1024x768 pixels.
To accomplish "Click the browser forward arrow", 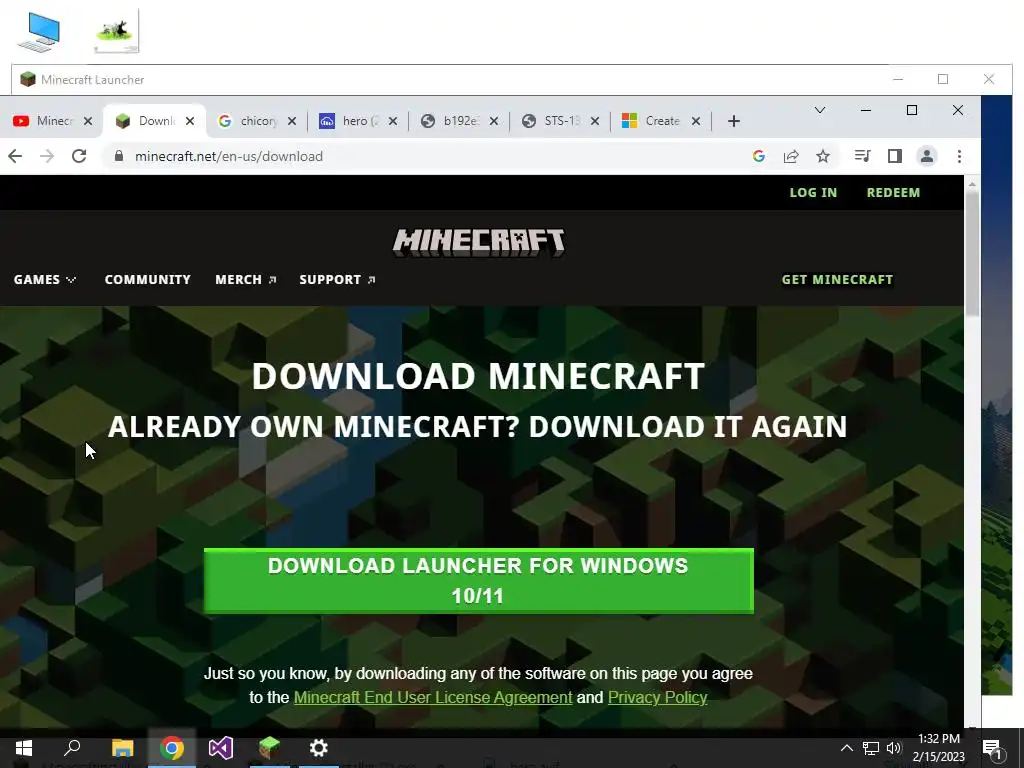I will tap(46, 156).
